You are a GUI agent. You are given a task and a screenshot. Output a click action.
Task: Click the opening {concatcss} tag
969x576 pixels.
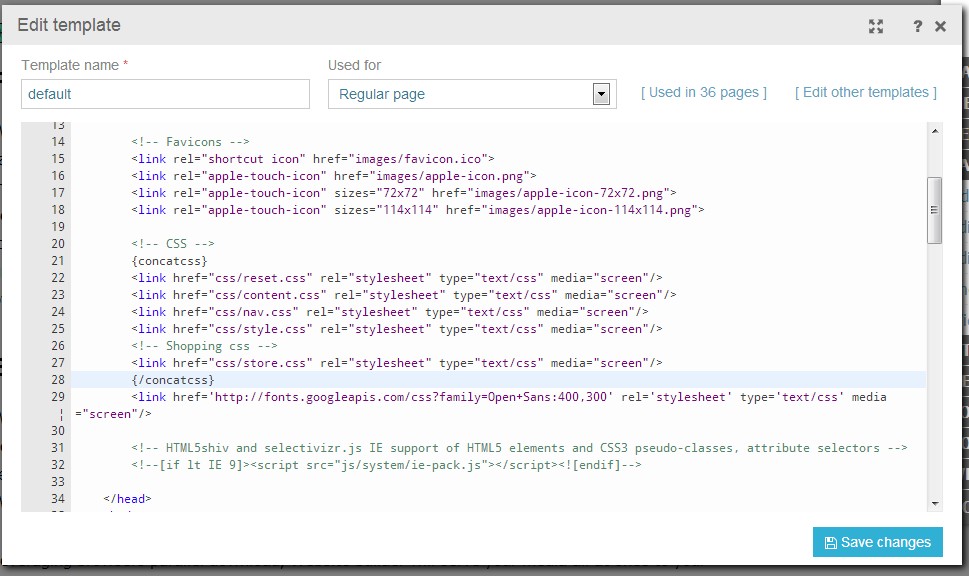click(169, 261)
